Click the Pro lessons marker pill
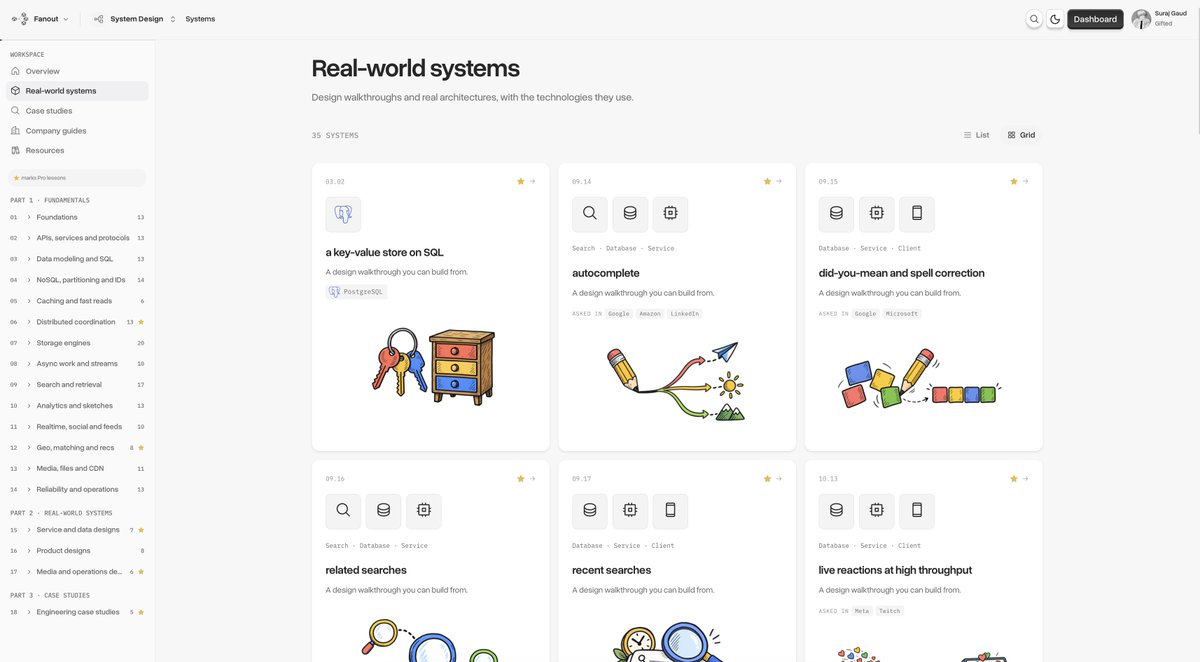 tap(77, 178)
